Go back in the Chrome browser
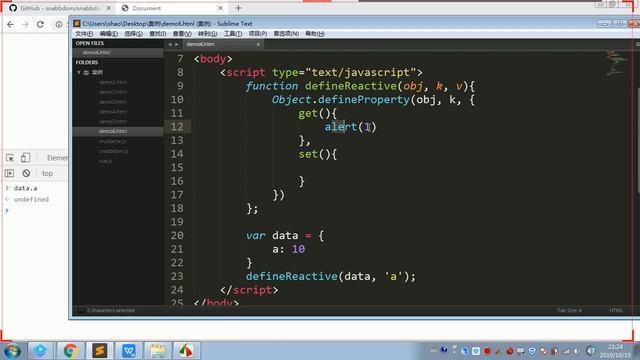Viewport: 640px width, 360px height. [11, 24]
